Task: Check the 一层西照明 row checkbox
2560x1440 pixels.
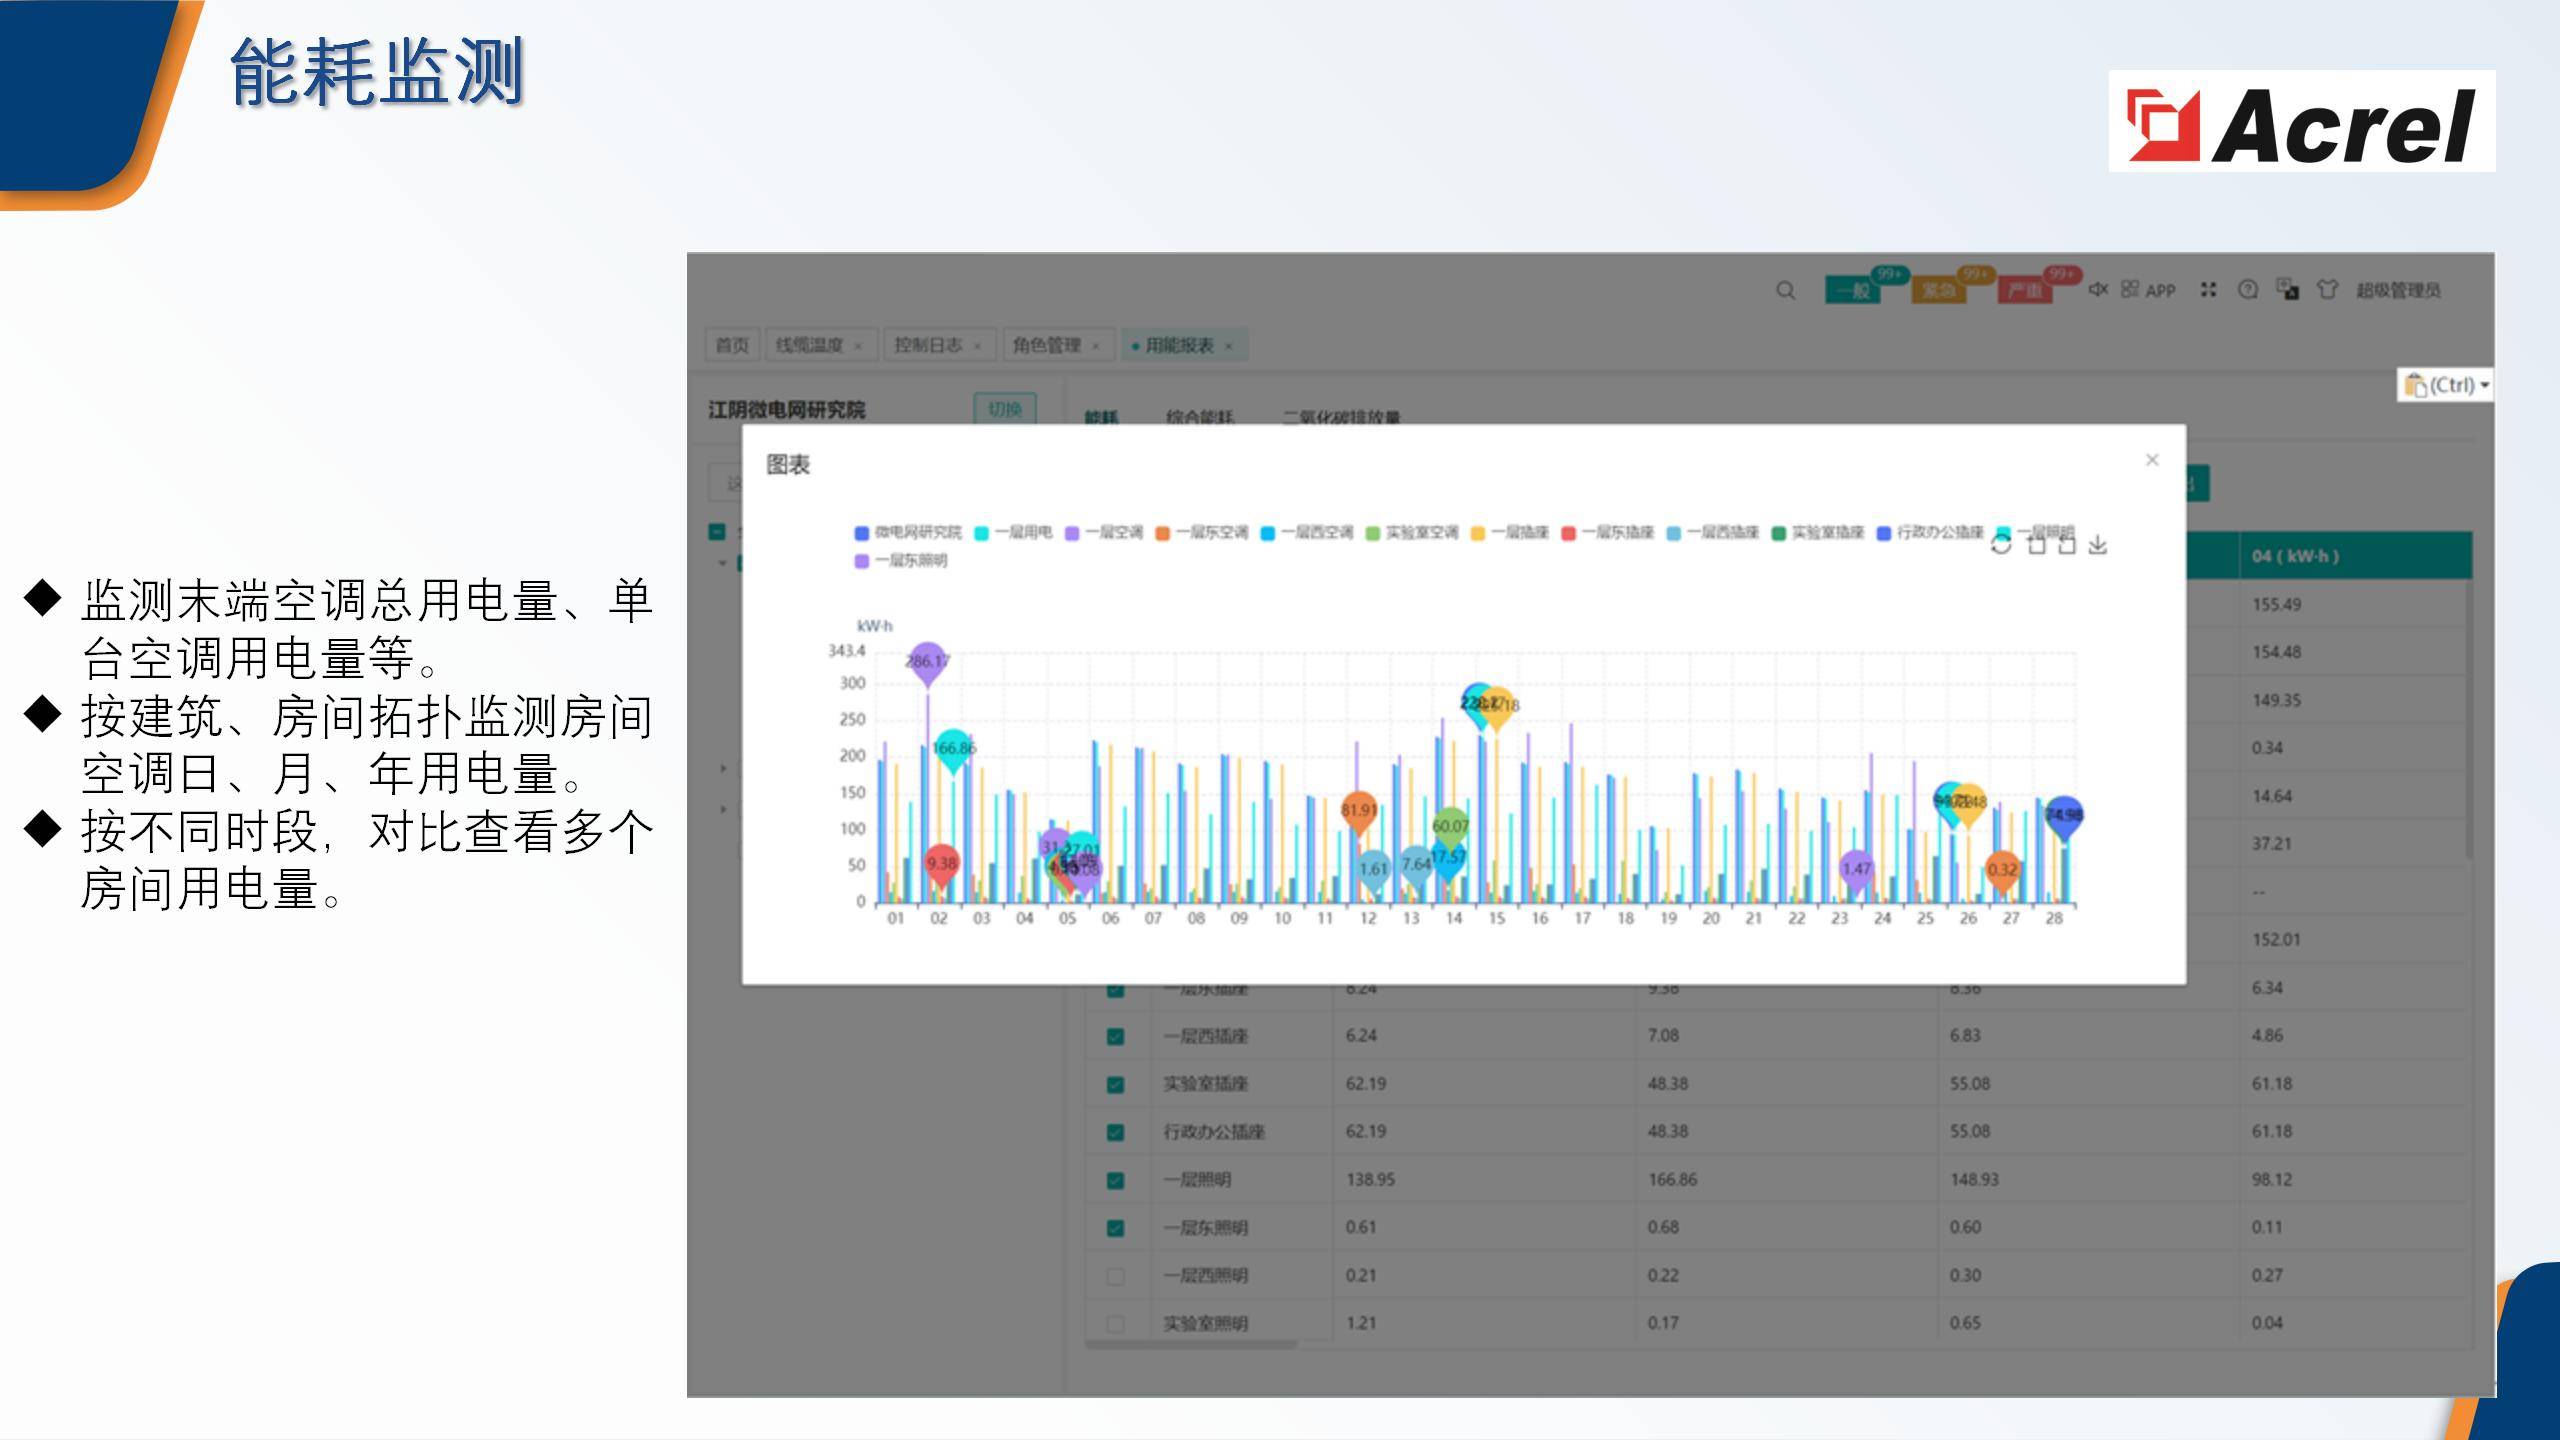Action: pos(1115,1276)
